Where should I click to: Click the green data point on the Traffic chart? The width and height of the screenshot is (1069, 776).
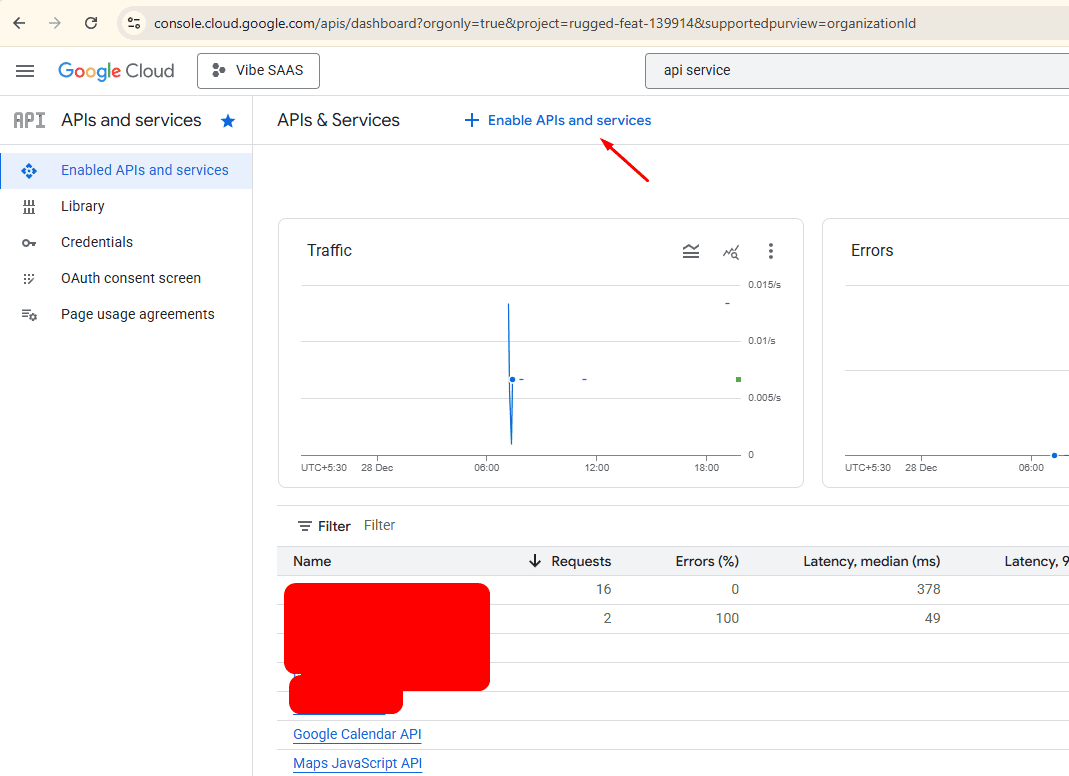click(738, 379)
